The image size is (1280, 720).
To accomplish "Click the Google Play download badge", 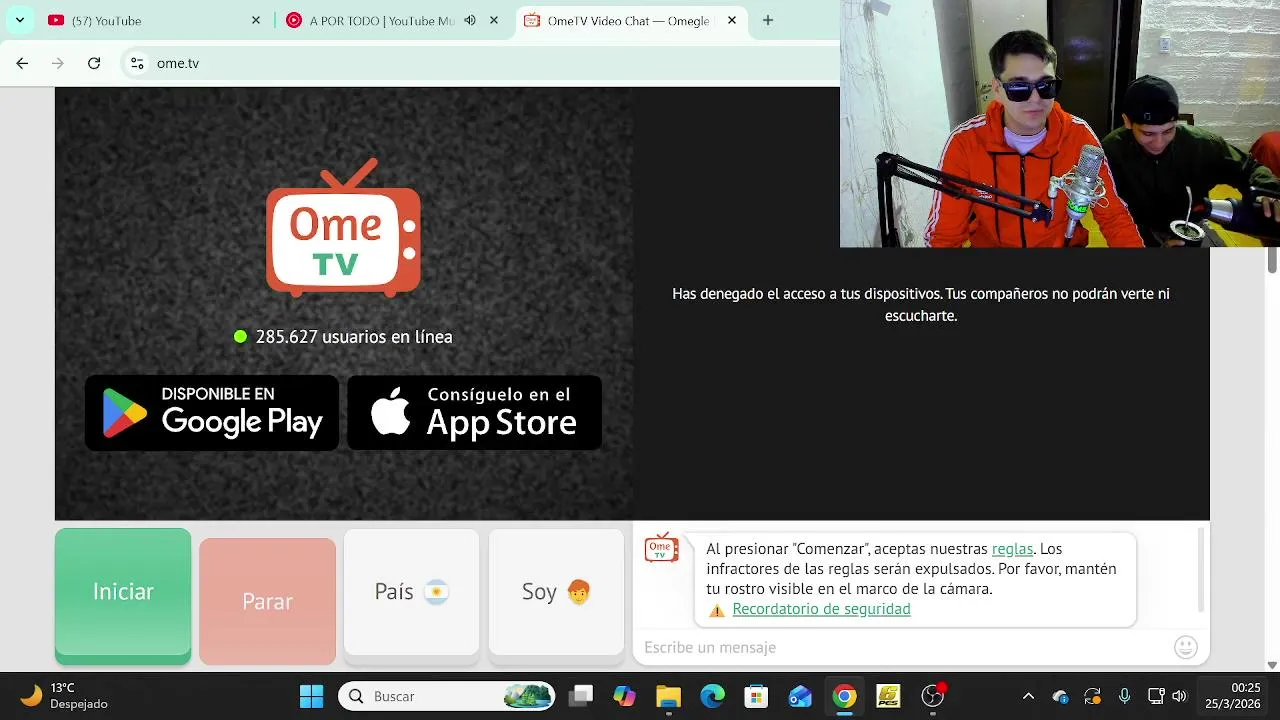I will (212, 412).
